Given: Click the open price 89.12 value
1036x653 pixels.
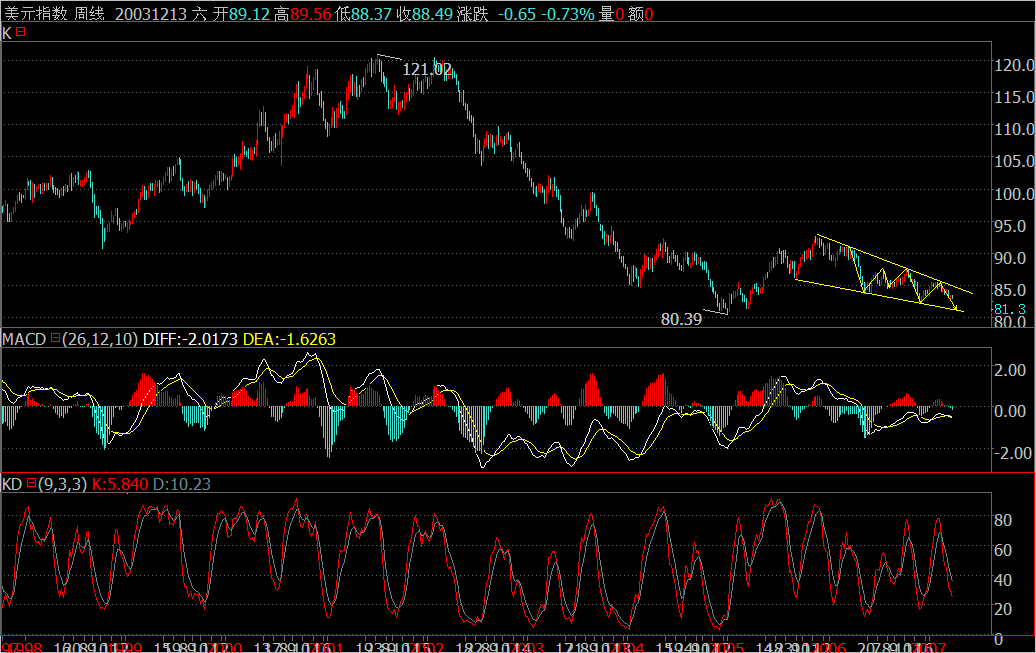Looking at the screenshot, I should tap(250, 14).
